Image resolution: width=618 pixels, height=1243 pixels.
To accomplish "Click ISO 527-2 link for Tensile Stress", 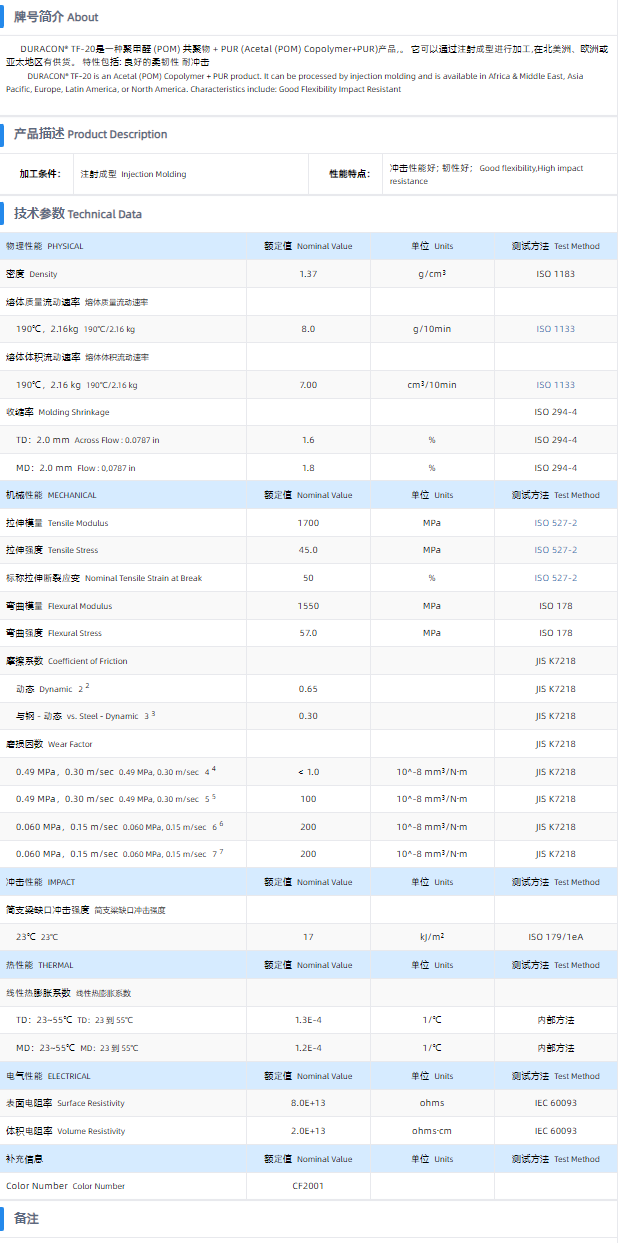I will pos(555,550).
